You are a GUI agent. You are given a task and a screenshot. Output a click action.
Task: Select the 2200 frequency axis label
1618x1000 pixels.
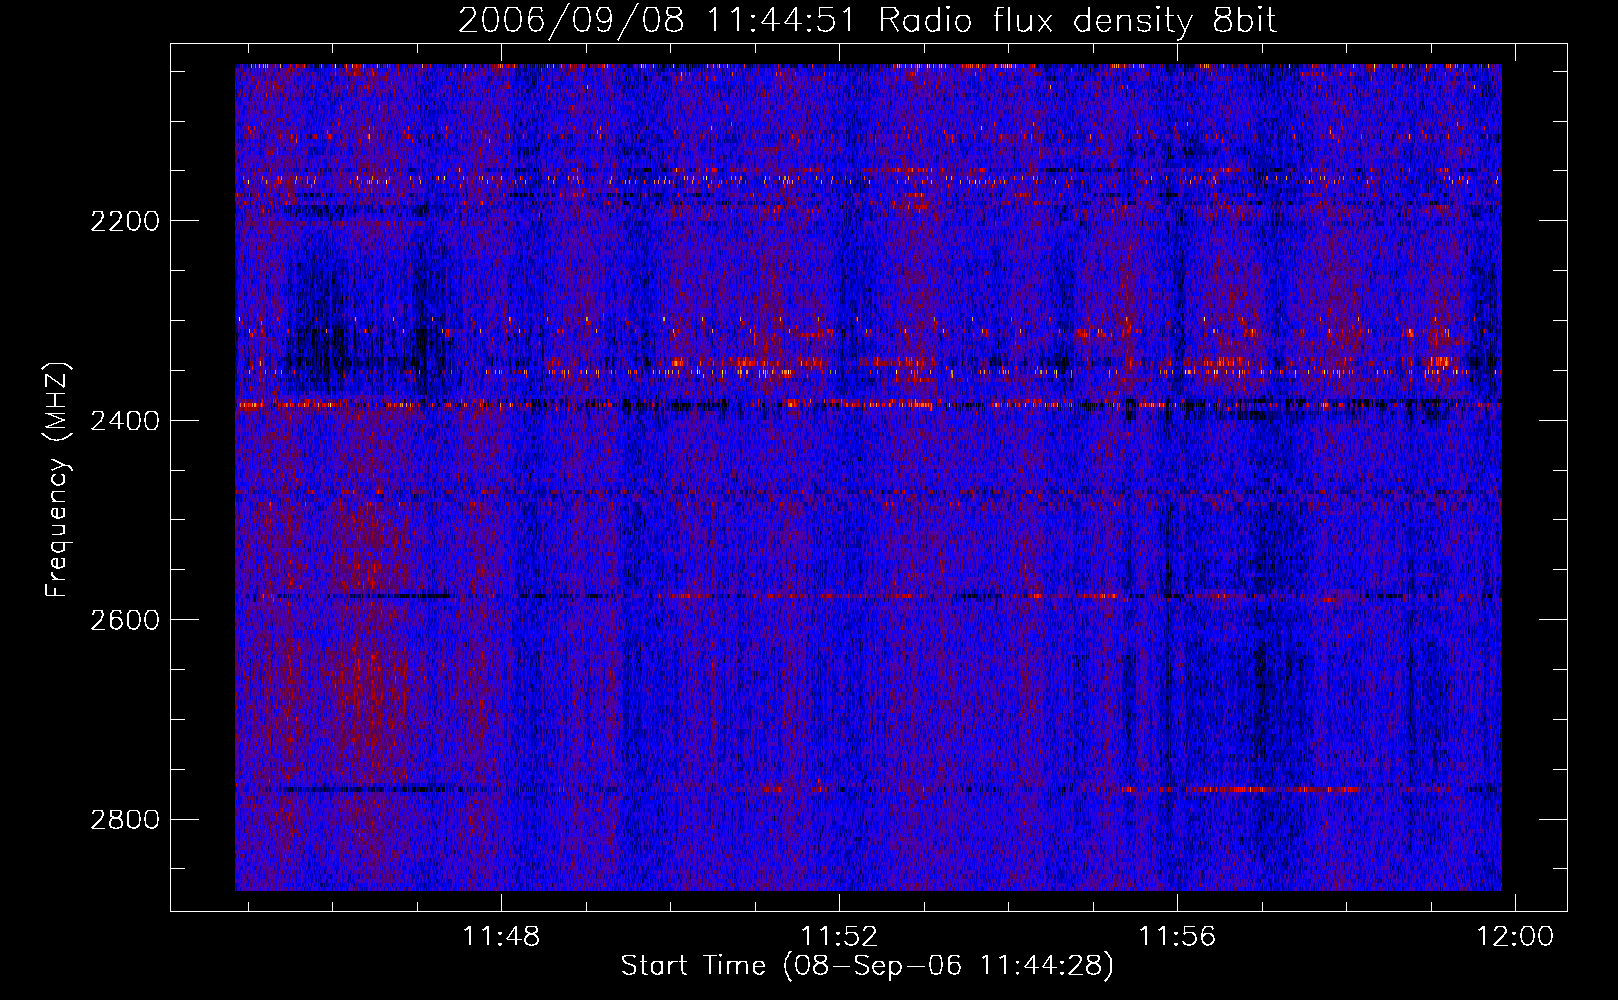[x=125, y=221]
